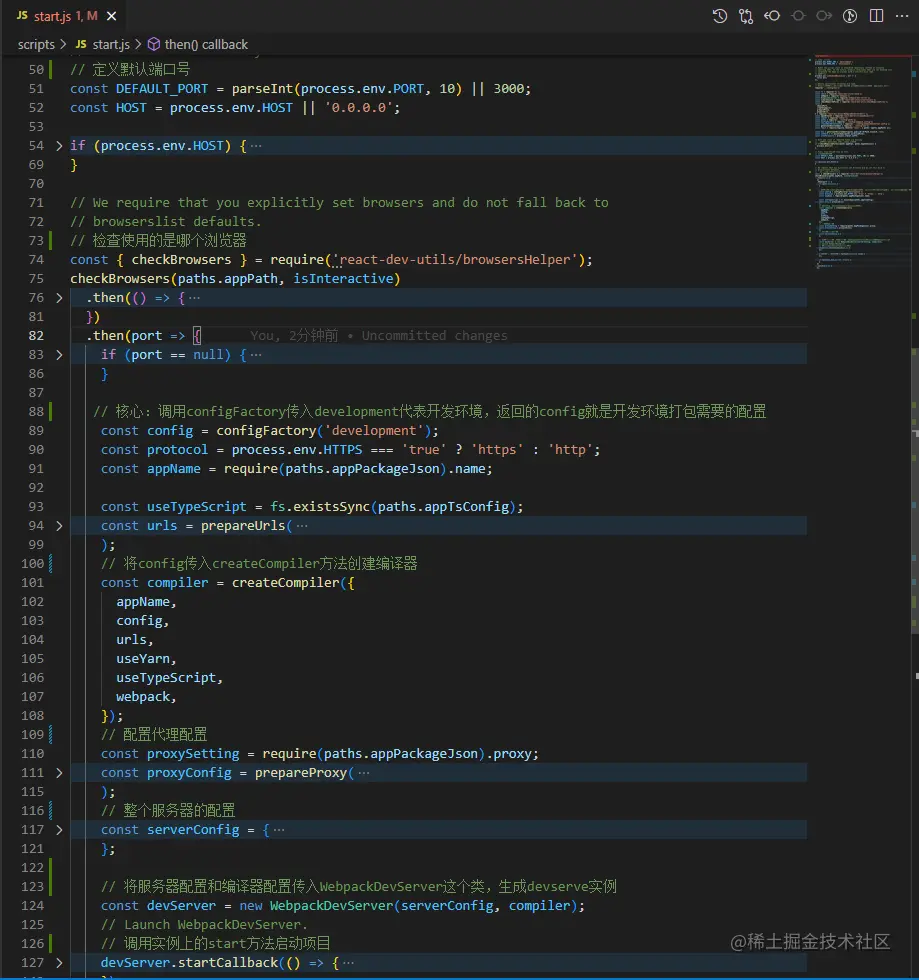The width and height of the screenshot is (919, 980).
Task: Click the dimmed commit circle icon
Action: [798, 16]
